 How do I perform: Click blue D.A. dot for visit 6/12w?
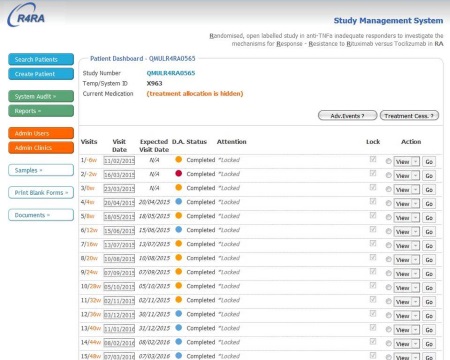tap(179, 229)
